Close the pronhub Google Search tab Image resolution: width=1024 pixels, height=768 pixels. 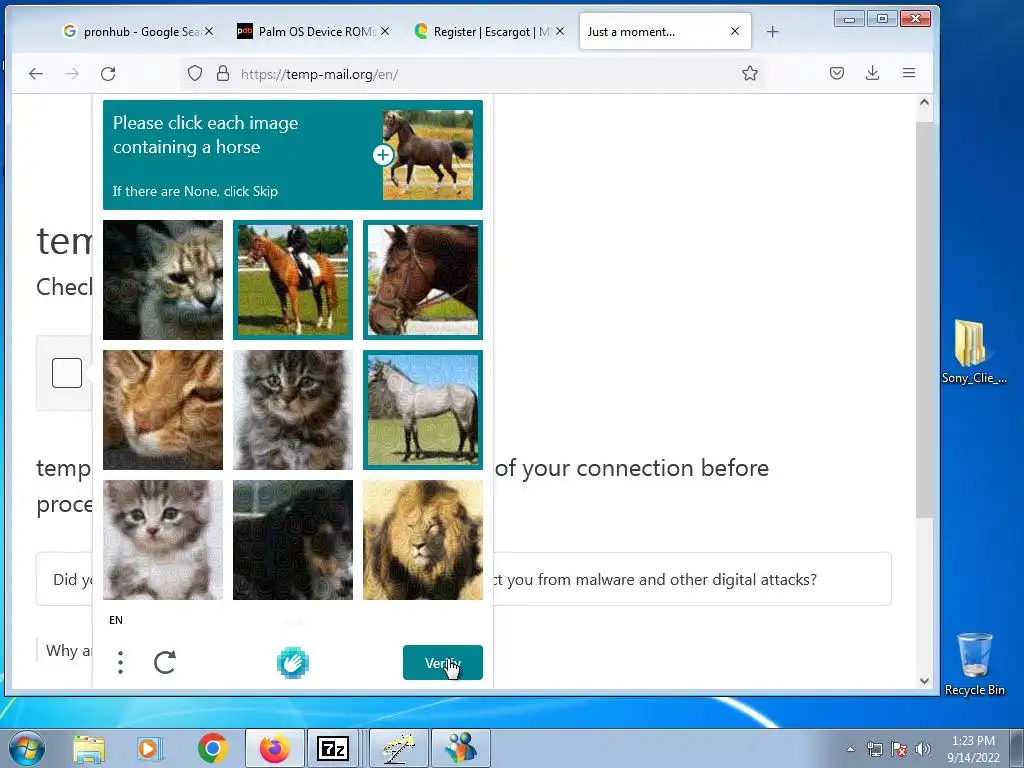point(209,31)
